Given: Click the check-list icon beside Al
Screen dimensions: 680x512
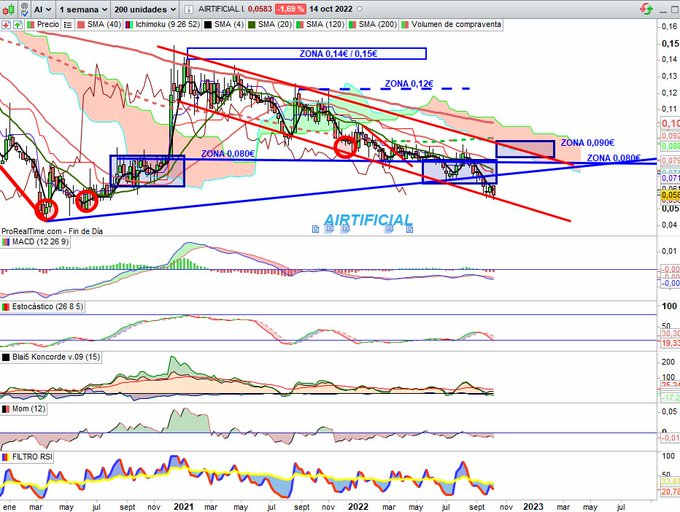Looking at the screenshot, I should (x=25, y=9).
